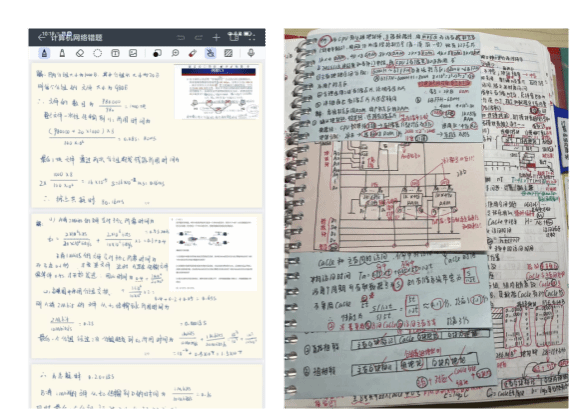This screenshot has width=578, height=418.
Task: Activate the dashed-circle lasso selection tool
Action: (97, 53)
